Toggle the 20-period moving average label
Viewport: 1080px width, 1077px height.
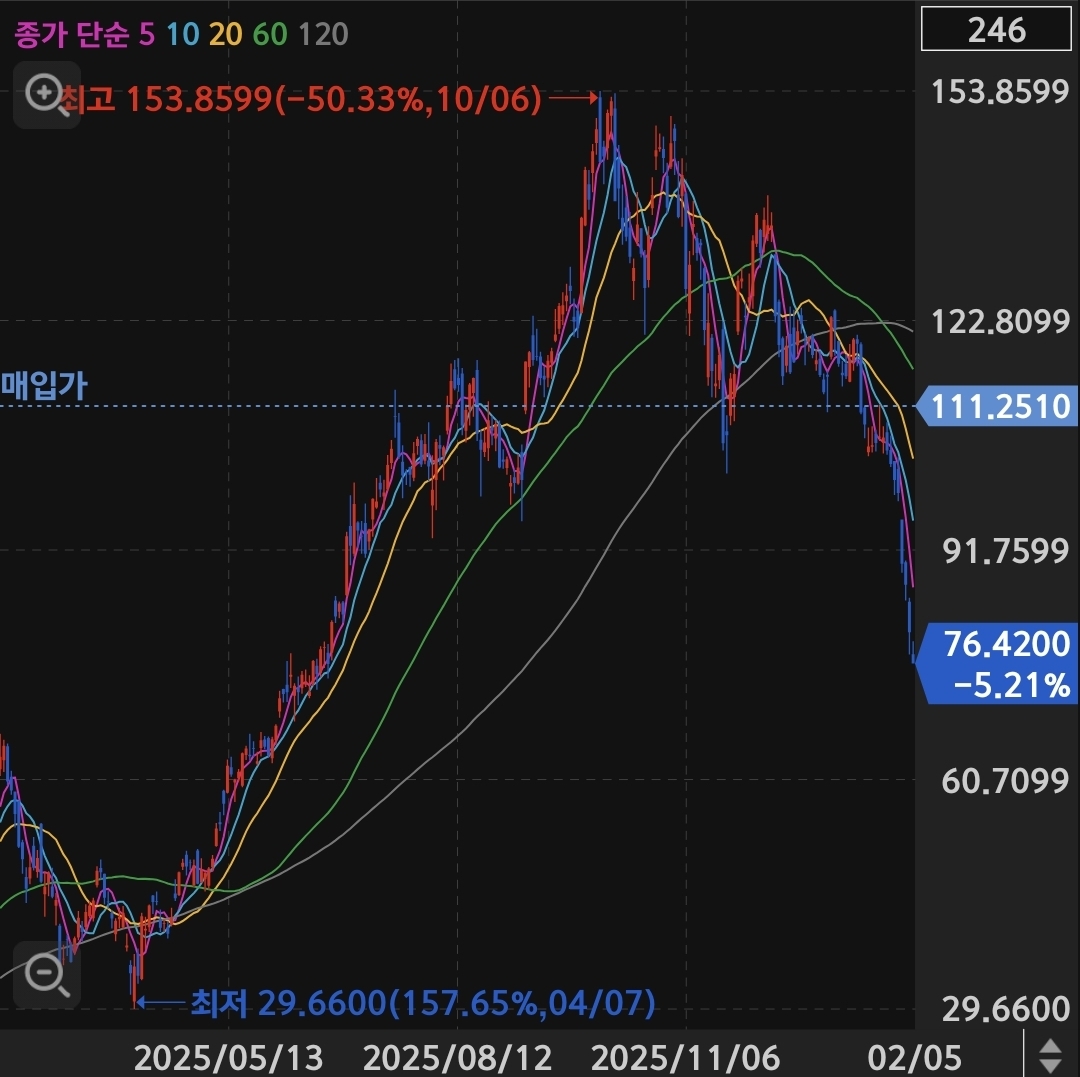point(226,34)
